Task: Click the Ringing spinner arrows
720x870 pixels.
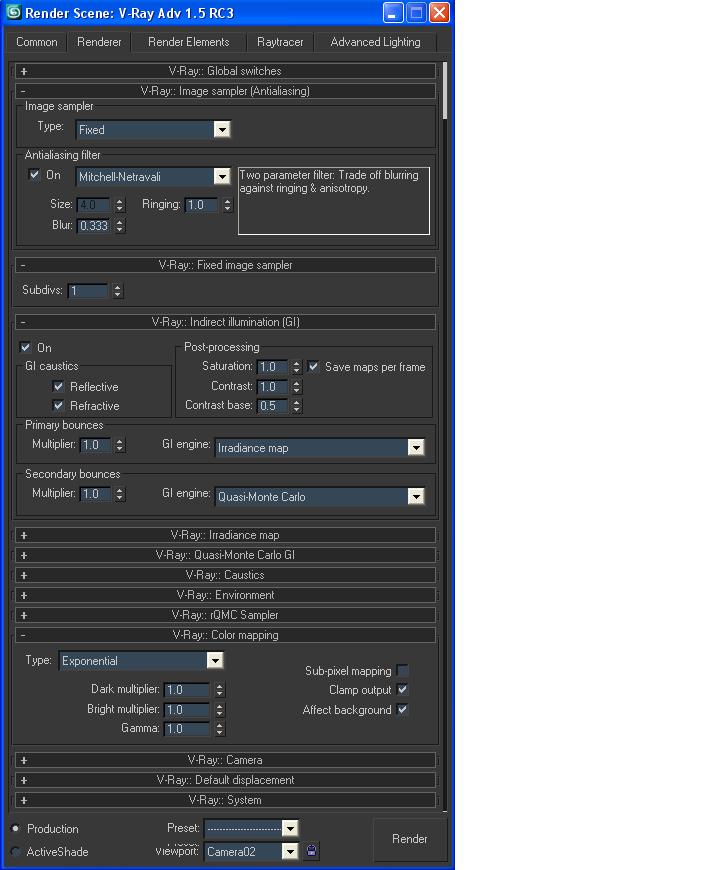Action: click(227, 205)
